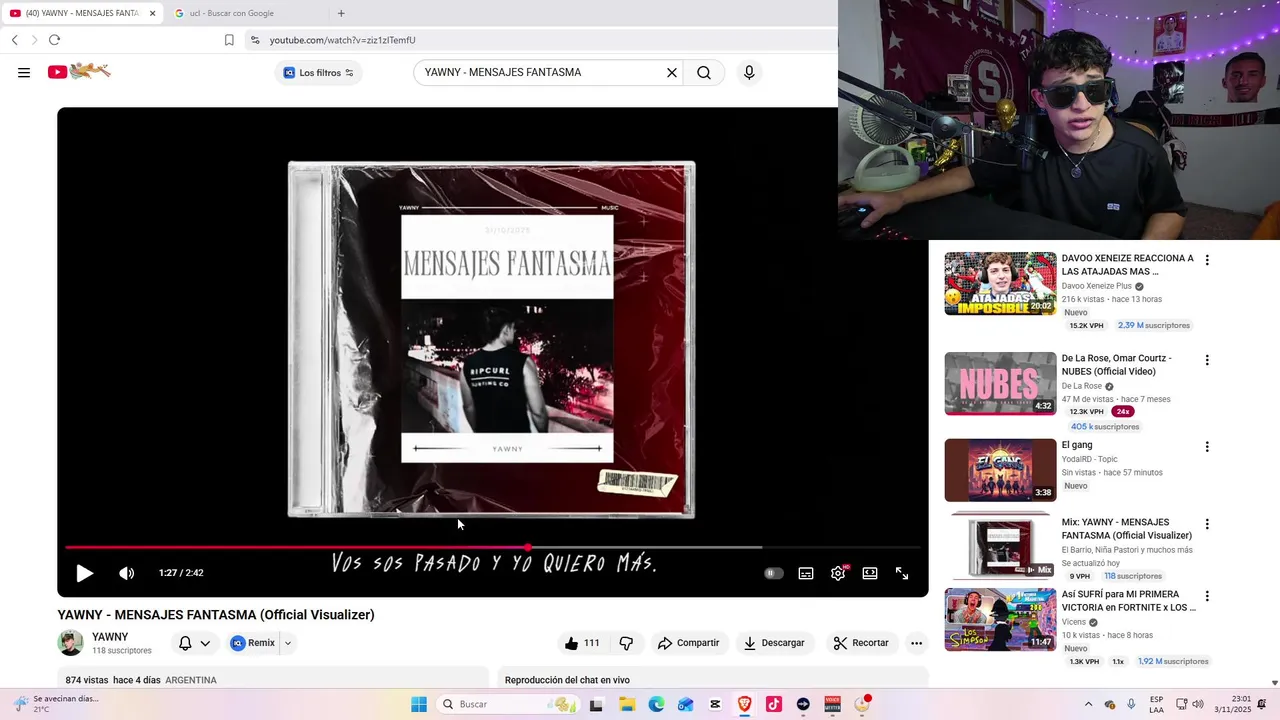This screenshot has height=720, width=1280.
Task: Open Brave browser from the taskbar
Action: [x=744, y=704]
